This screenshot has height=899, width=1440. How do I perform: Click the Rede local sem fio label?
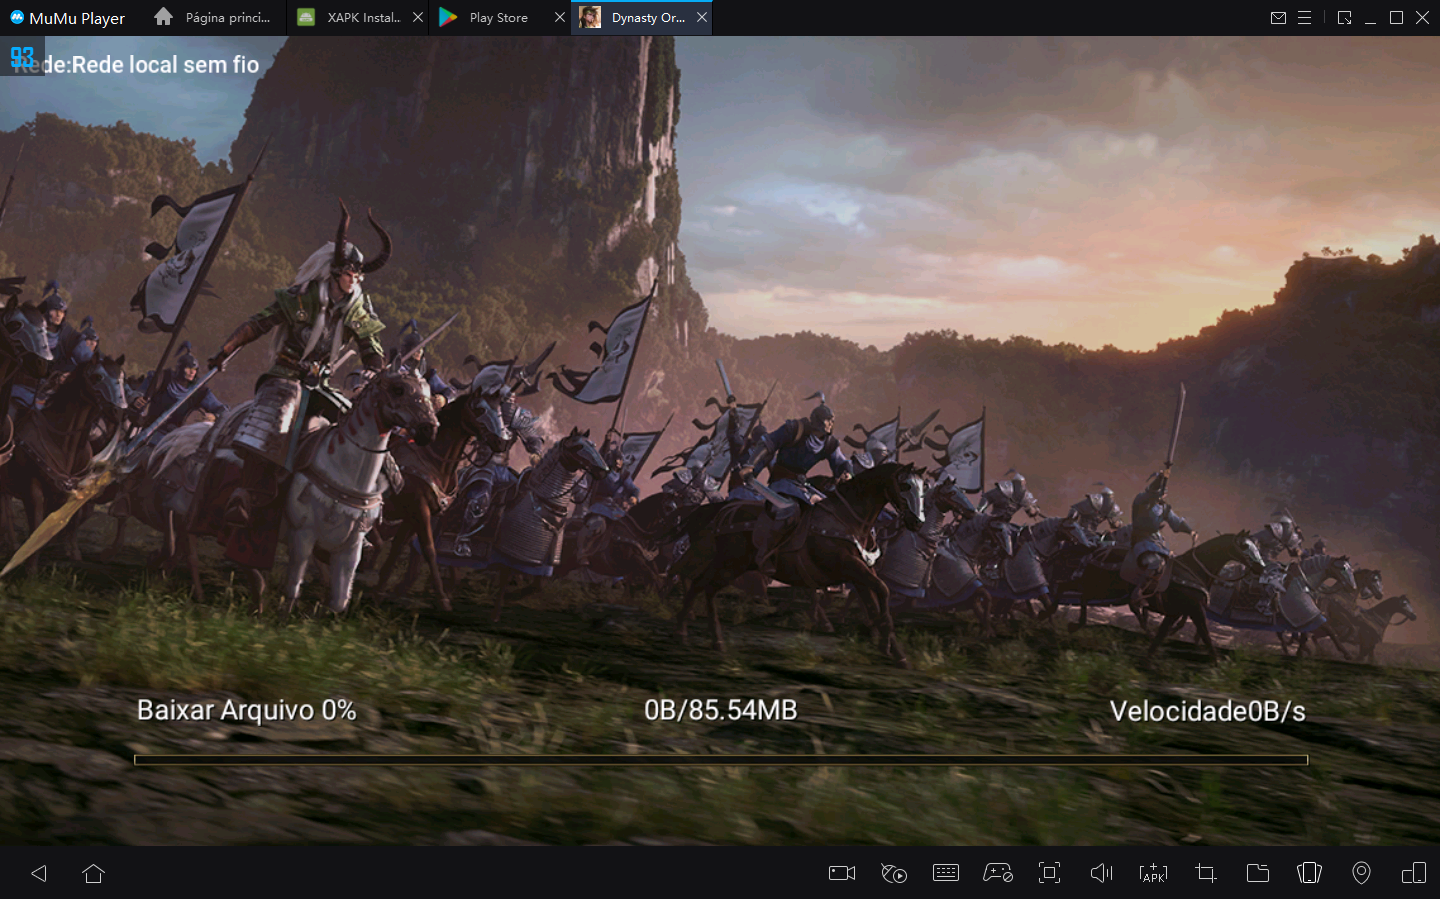[166, 65]
